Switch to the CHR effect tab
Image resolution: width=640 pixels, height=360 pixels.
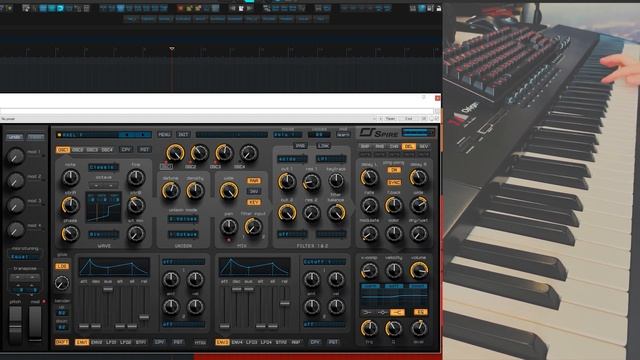tap(394, 146)
